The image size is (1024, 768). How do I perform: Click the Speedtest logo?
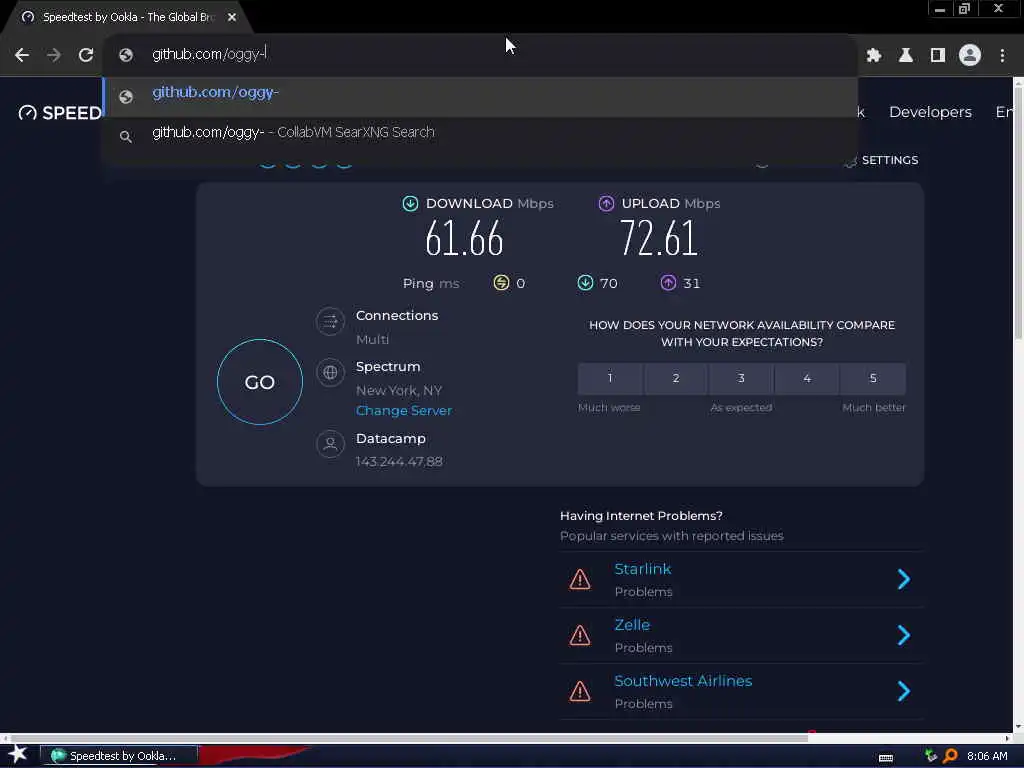tap(60, 113)
